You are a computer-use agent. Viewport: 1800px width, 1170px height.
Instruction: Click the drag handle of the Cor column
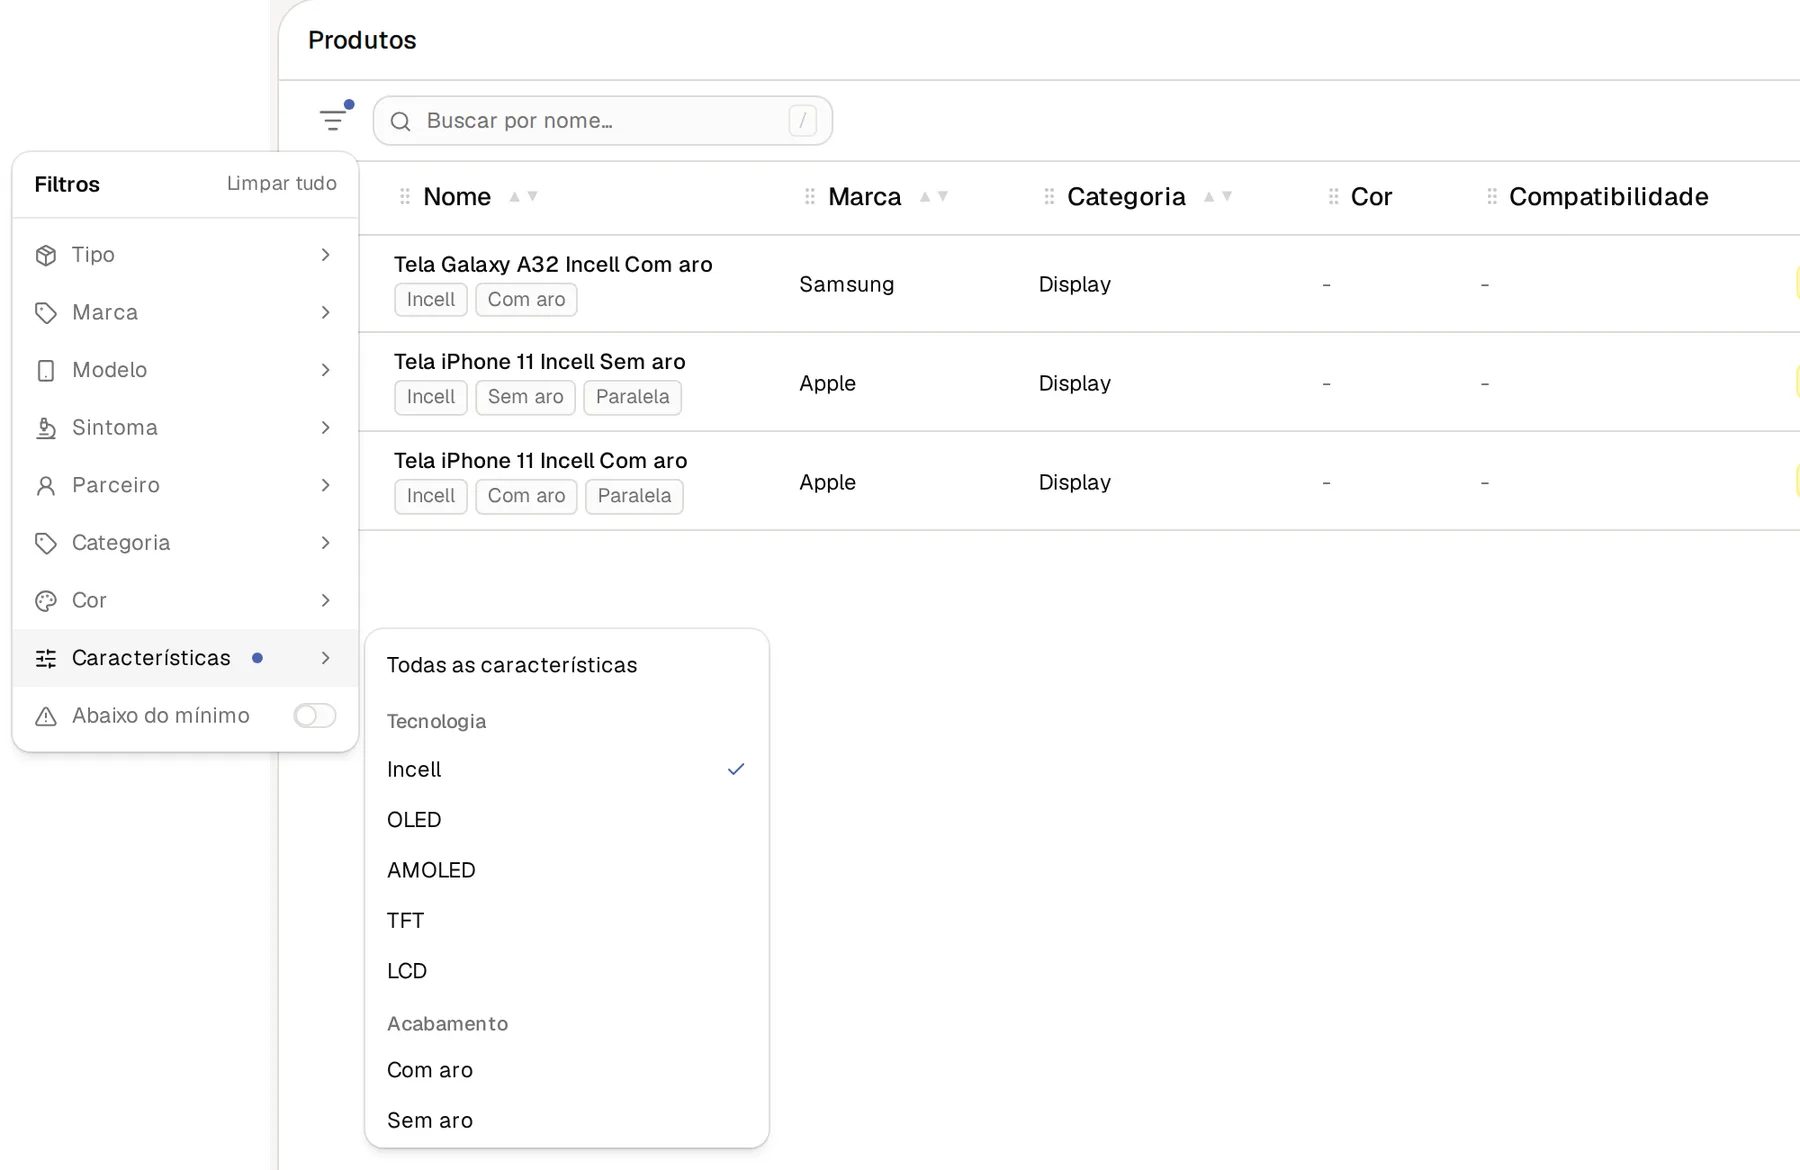1333,197
